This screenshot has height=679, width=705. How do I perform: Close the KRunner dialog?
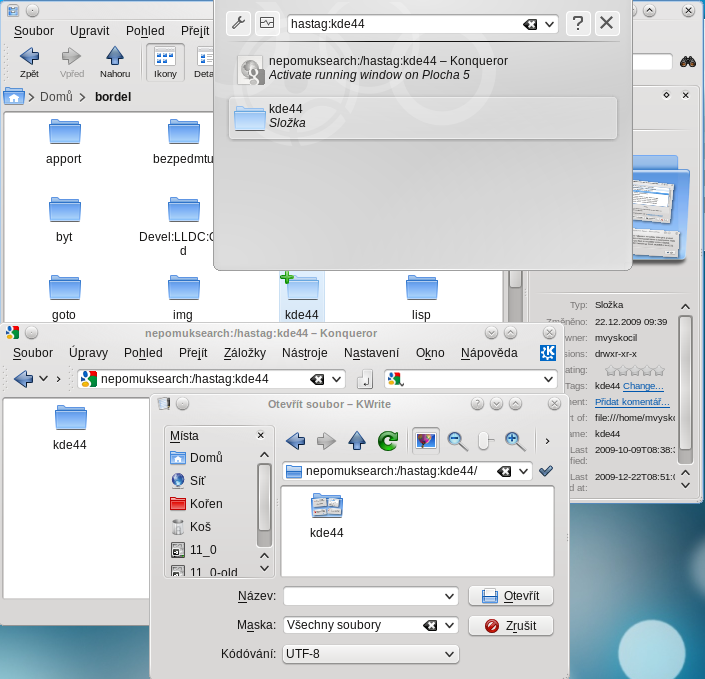point(607,23)
